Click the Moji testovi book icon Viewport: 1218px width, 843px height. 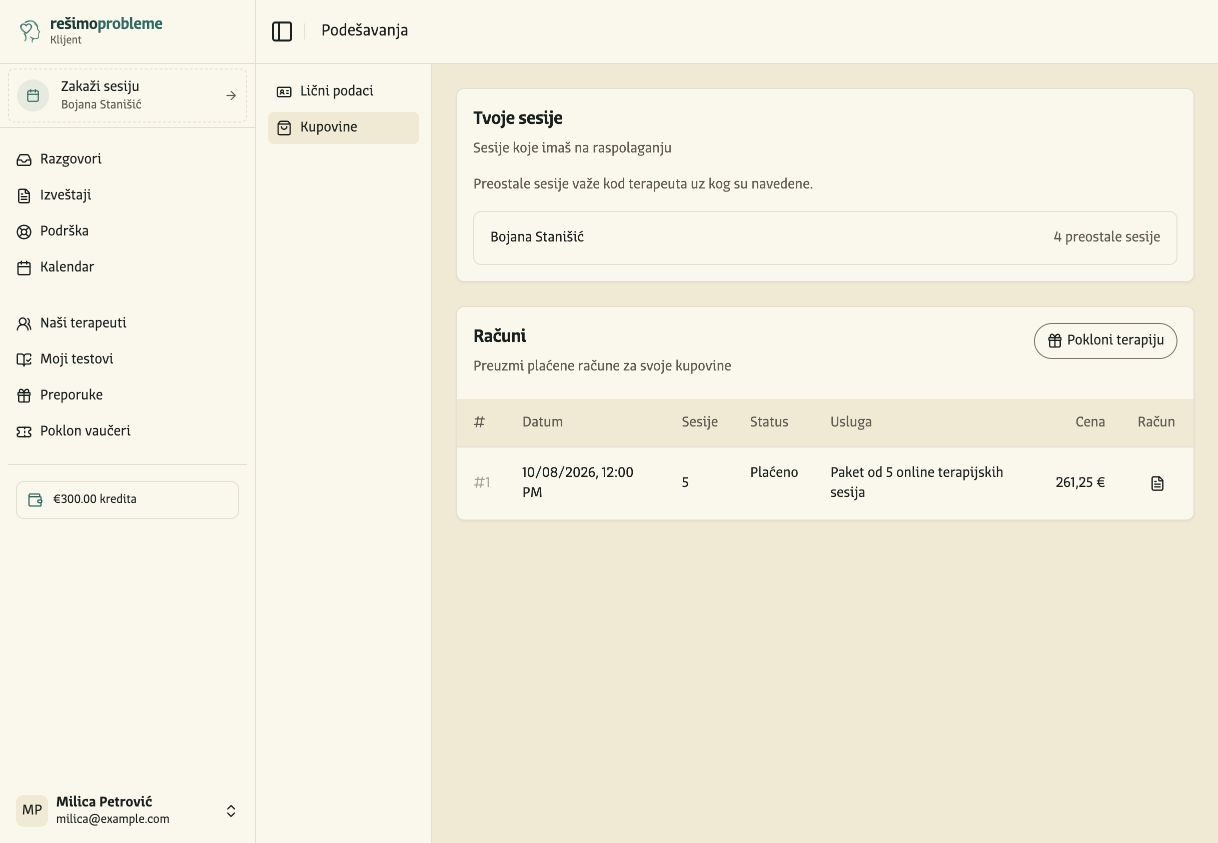24,359
